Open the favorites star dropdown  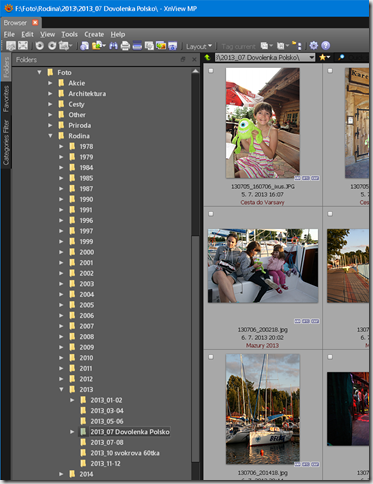click(324, 57)
